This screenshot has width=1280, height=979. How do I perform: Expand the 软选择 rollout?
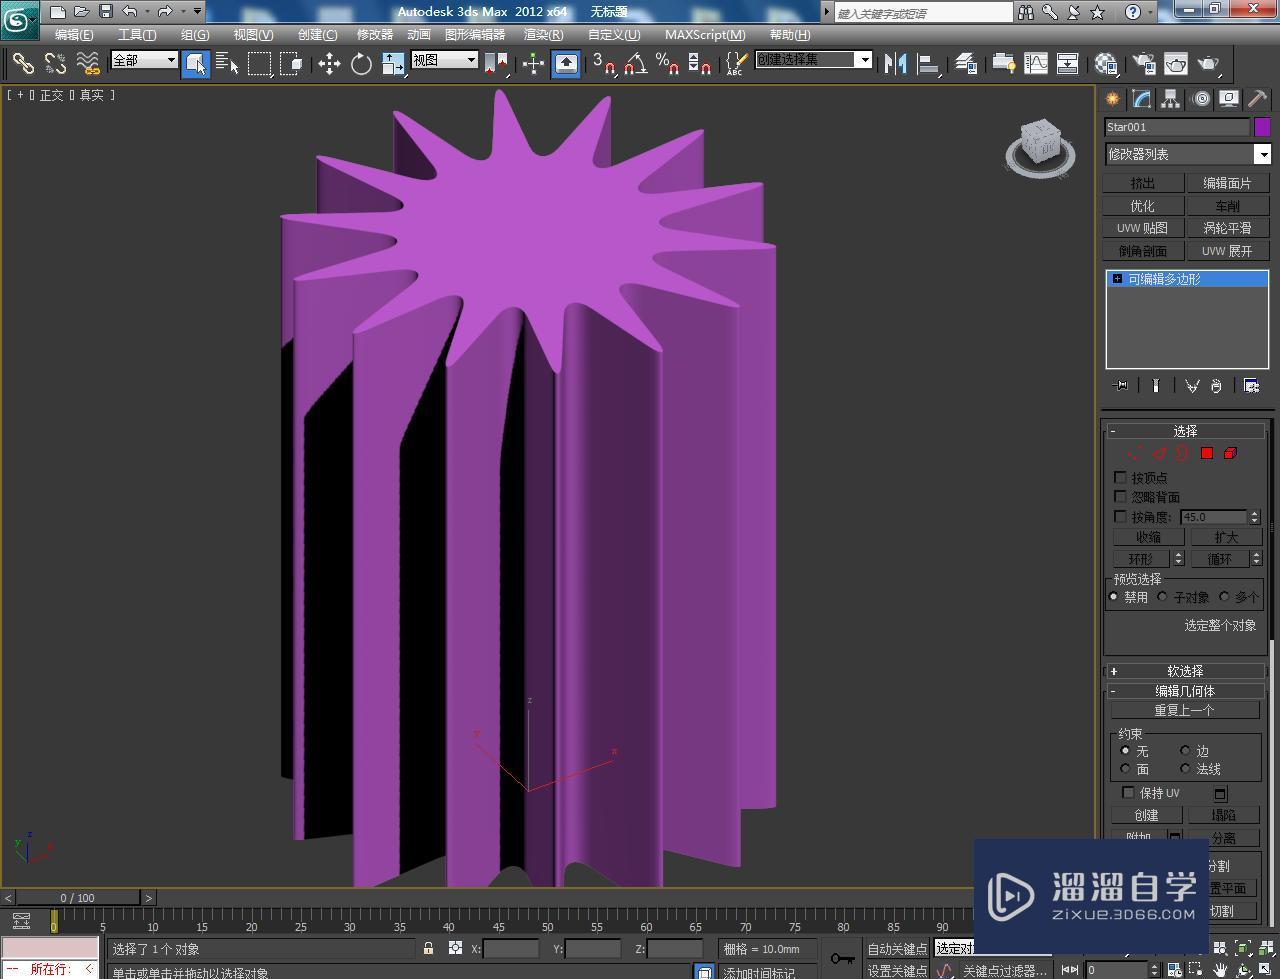(x=1186, y=671)
